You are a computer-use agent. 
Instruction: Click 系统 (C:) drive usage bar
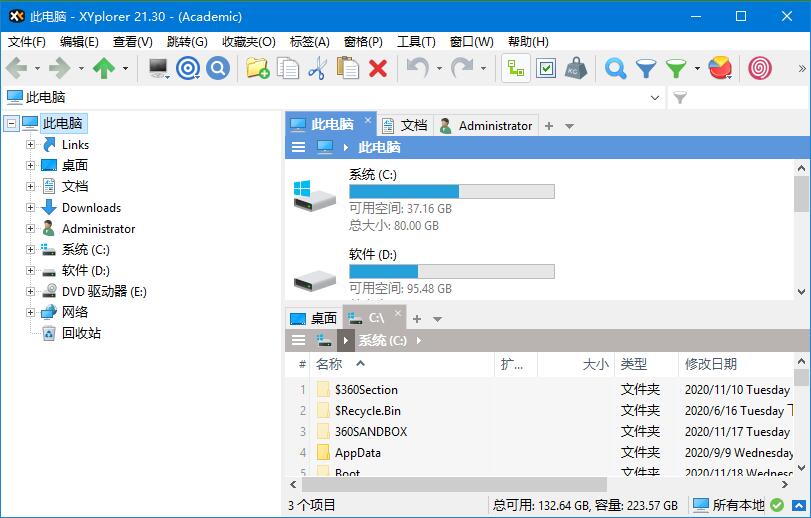(452, 191)
